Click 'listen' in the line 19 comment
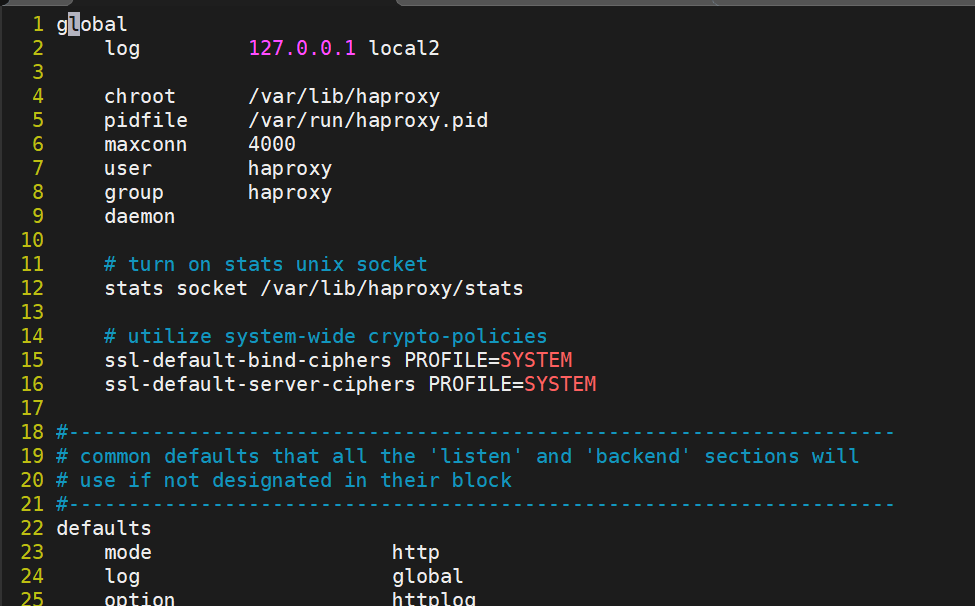The image size is (975, 606). 476,456
